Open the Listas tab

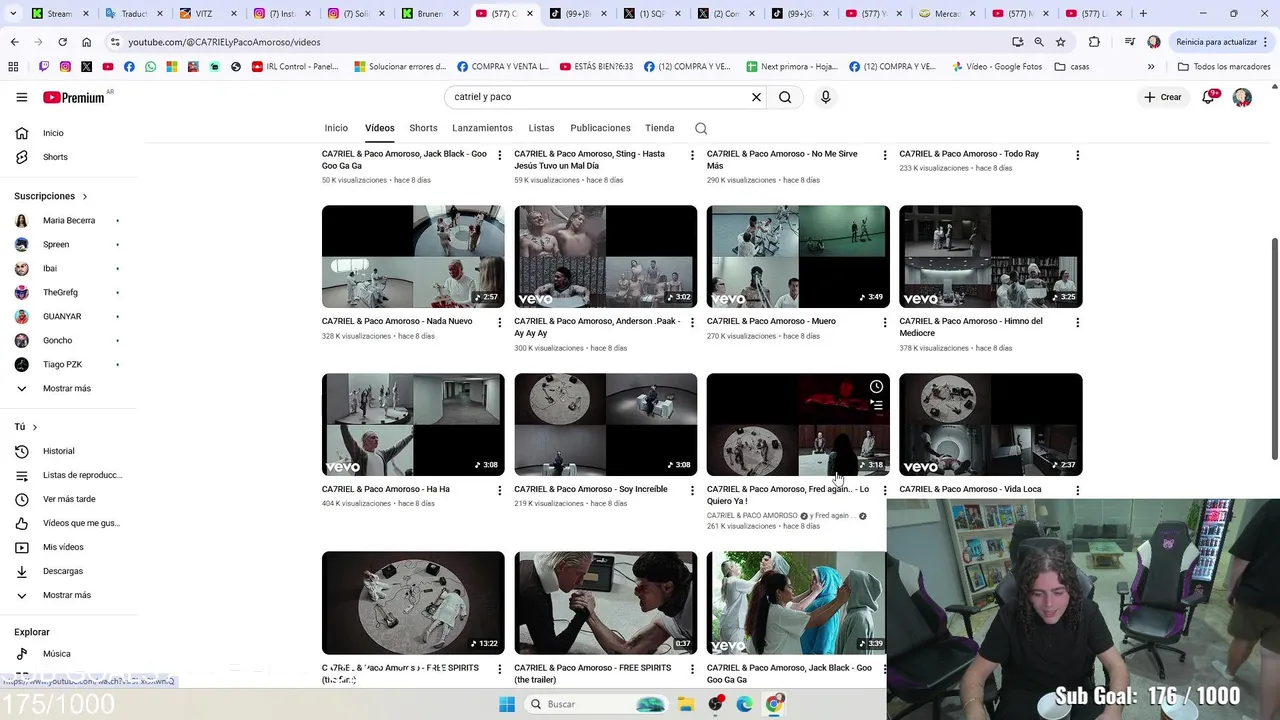coord(541,128)
